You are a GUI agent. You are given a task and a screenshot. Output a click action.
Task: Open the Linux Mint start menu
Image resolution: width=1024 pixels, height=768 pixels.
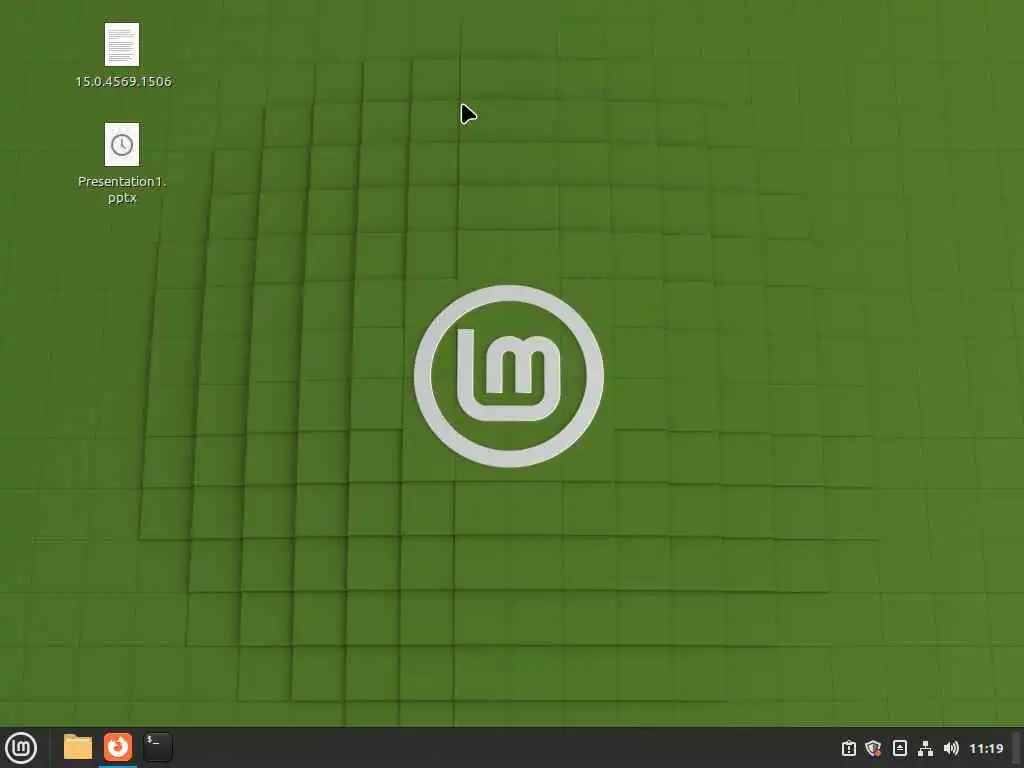tap(21, 748)
